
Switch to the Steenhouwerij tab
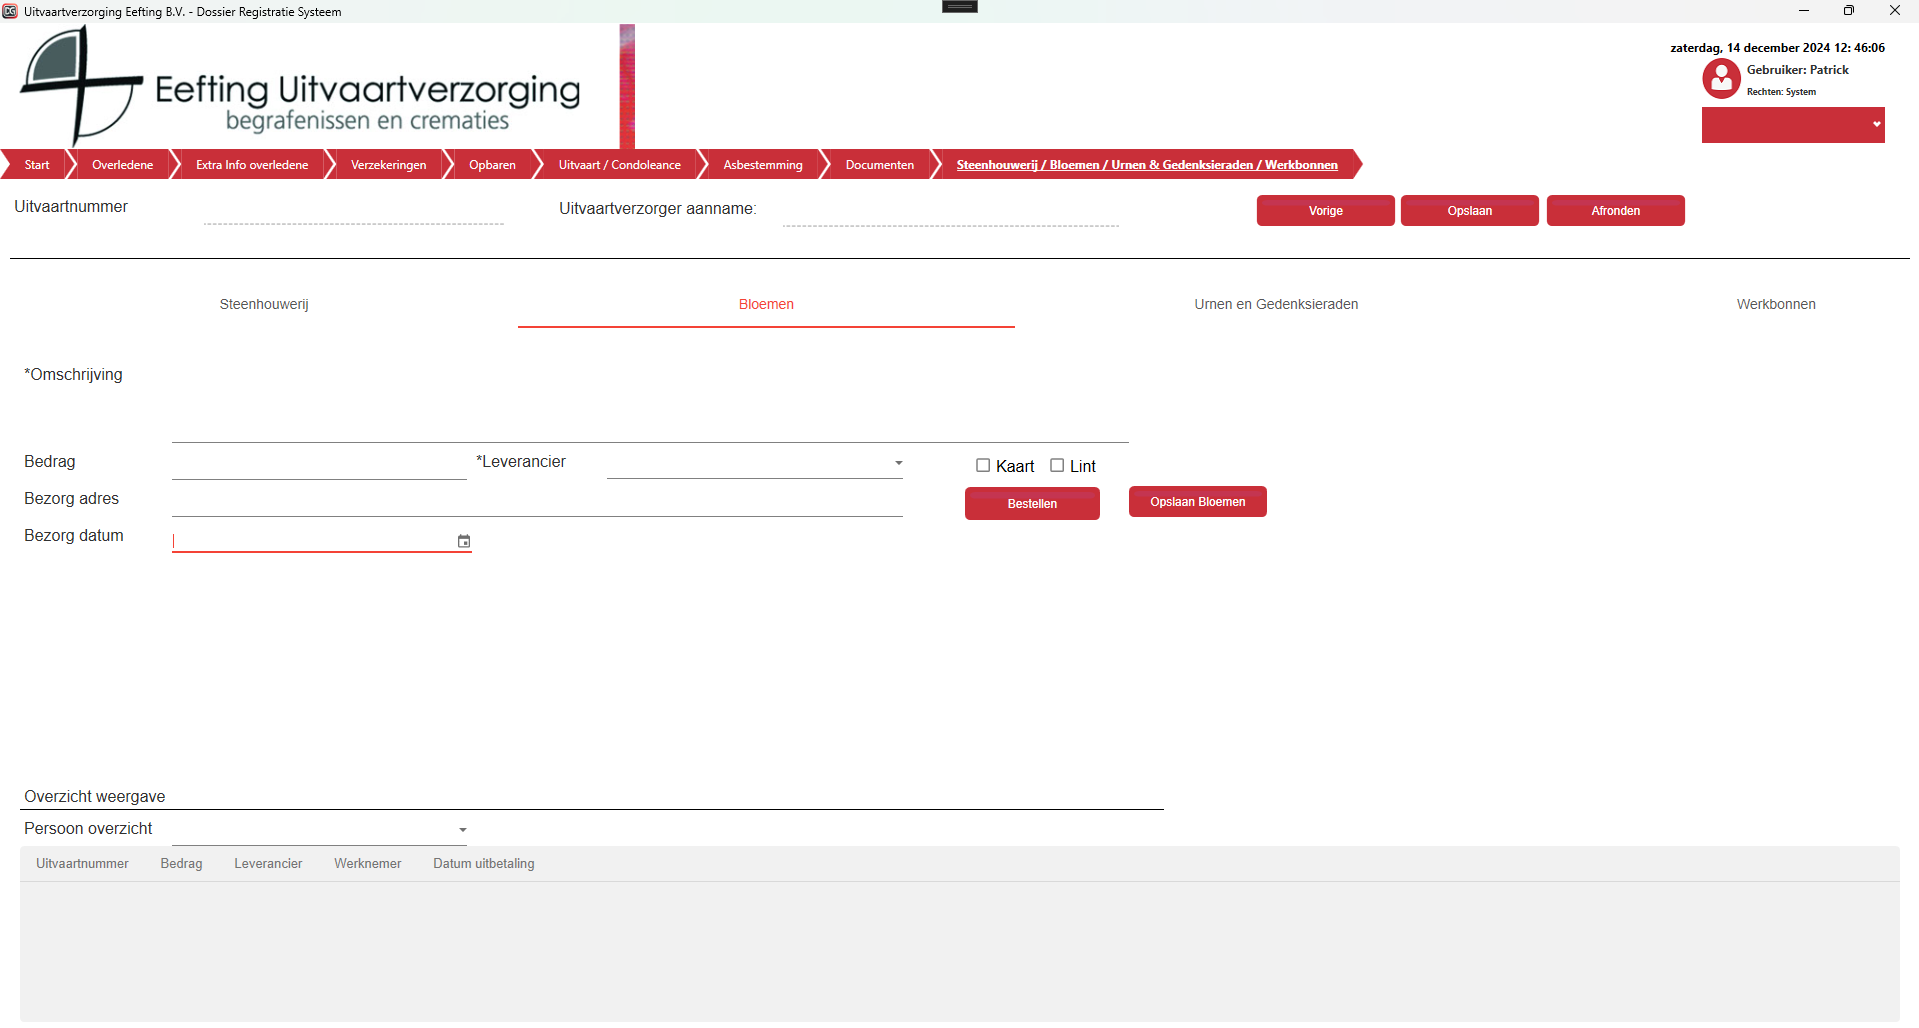[264, 304]
